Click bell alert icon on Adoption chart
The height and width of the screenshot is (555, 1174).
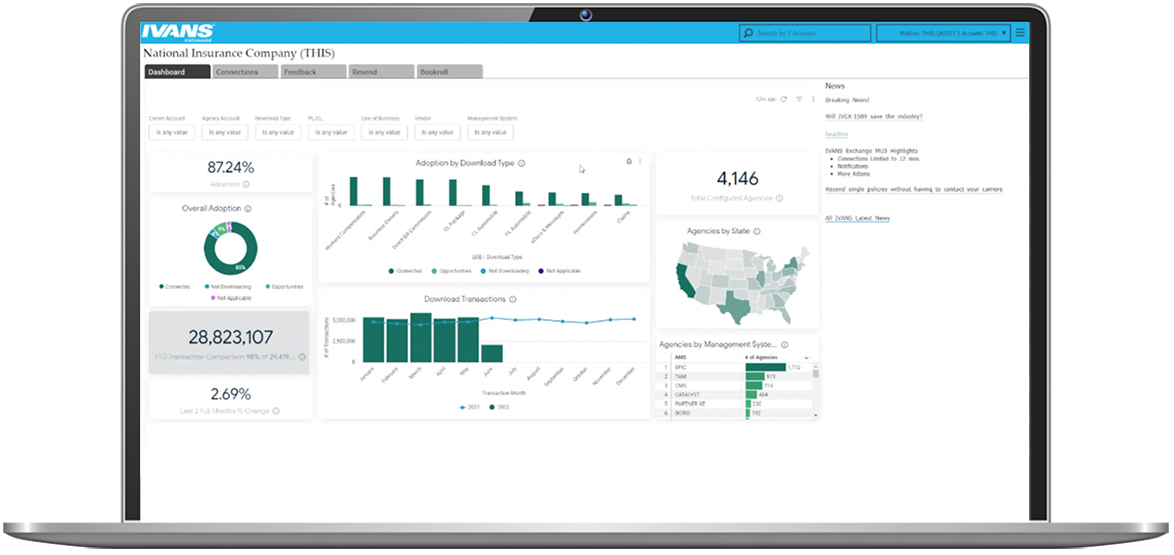(x=629, y=161)
